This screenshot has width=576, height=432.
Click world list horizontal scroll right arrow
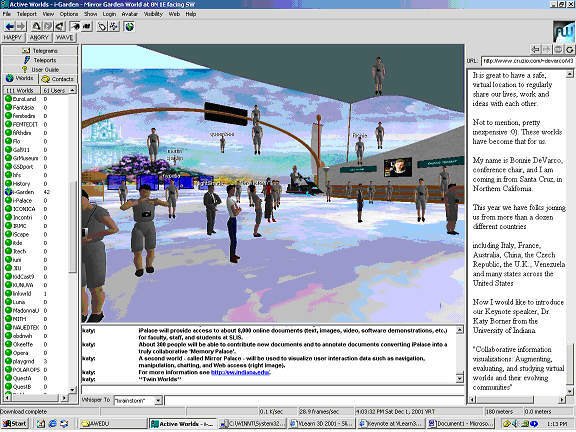(64, 397)
